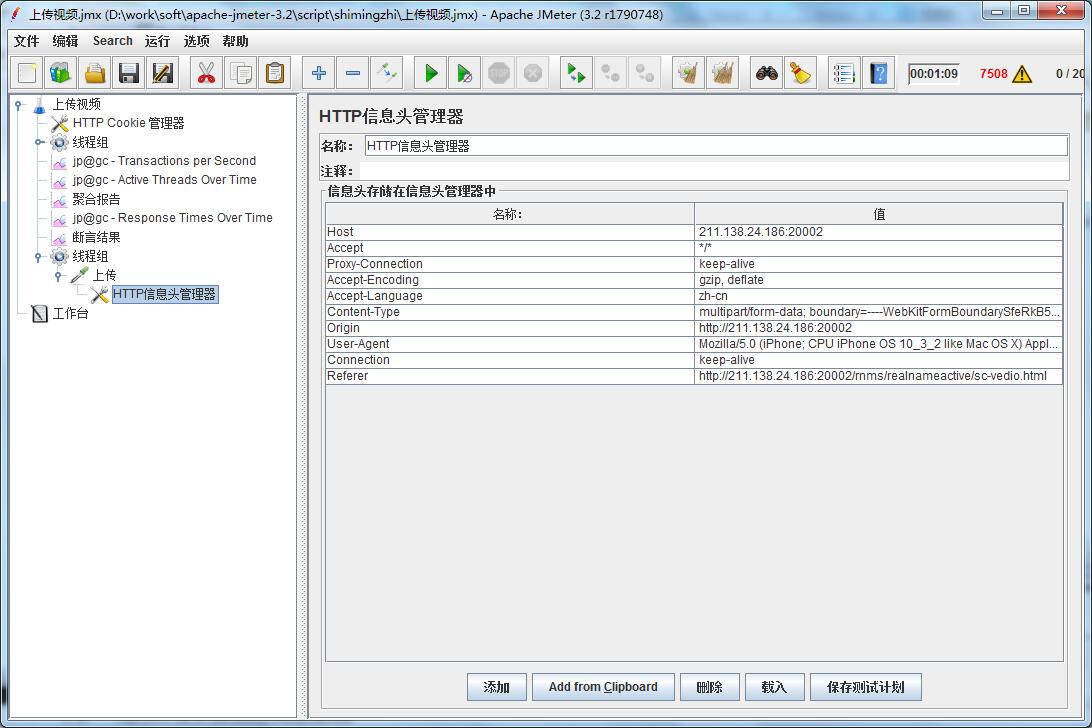Screen dimensions: 1092x728
Task: Collapse the 上传 sampler node
Action: (58, 276)
